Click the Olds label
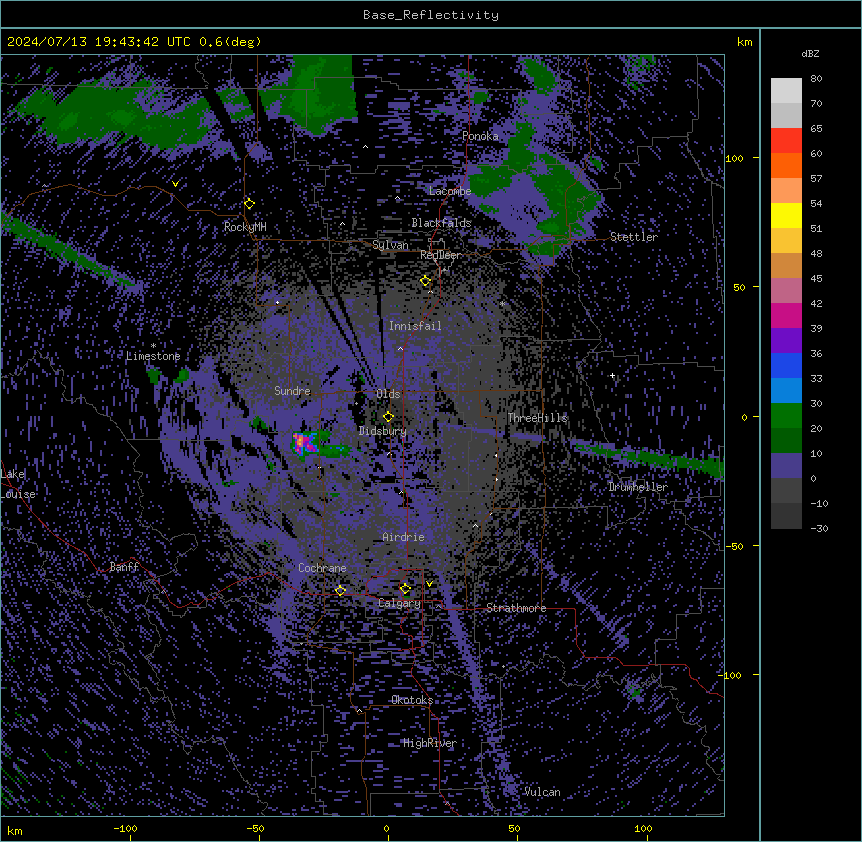This screenshot has width=862, height=842. point(388,394)
